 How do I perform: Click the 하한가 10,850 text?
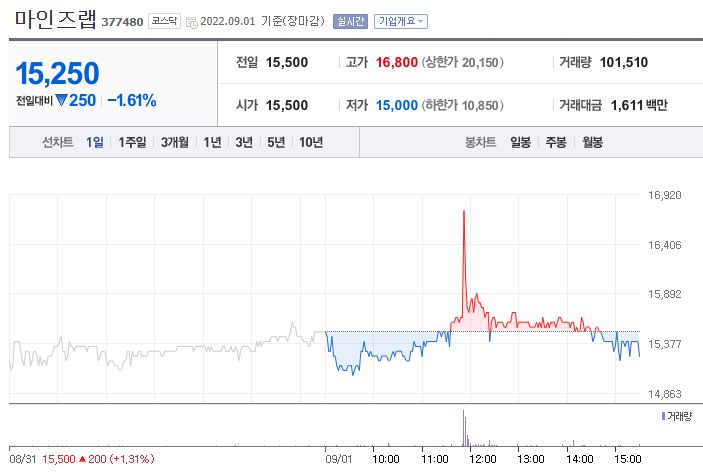click(x=462, y=105)
